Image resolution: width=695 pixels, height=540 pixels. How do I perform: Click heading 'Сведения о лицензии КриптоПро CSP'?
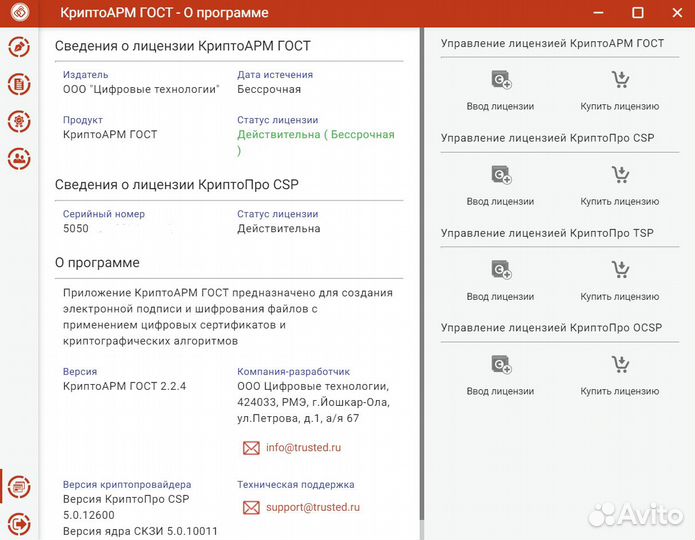pyautogui.click(x=176, y=184)
